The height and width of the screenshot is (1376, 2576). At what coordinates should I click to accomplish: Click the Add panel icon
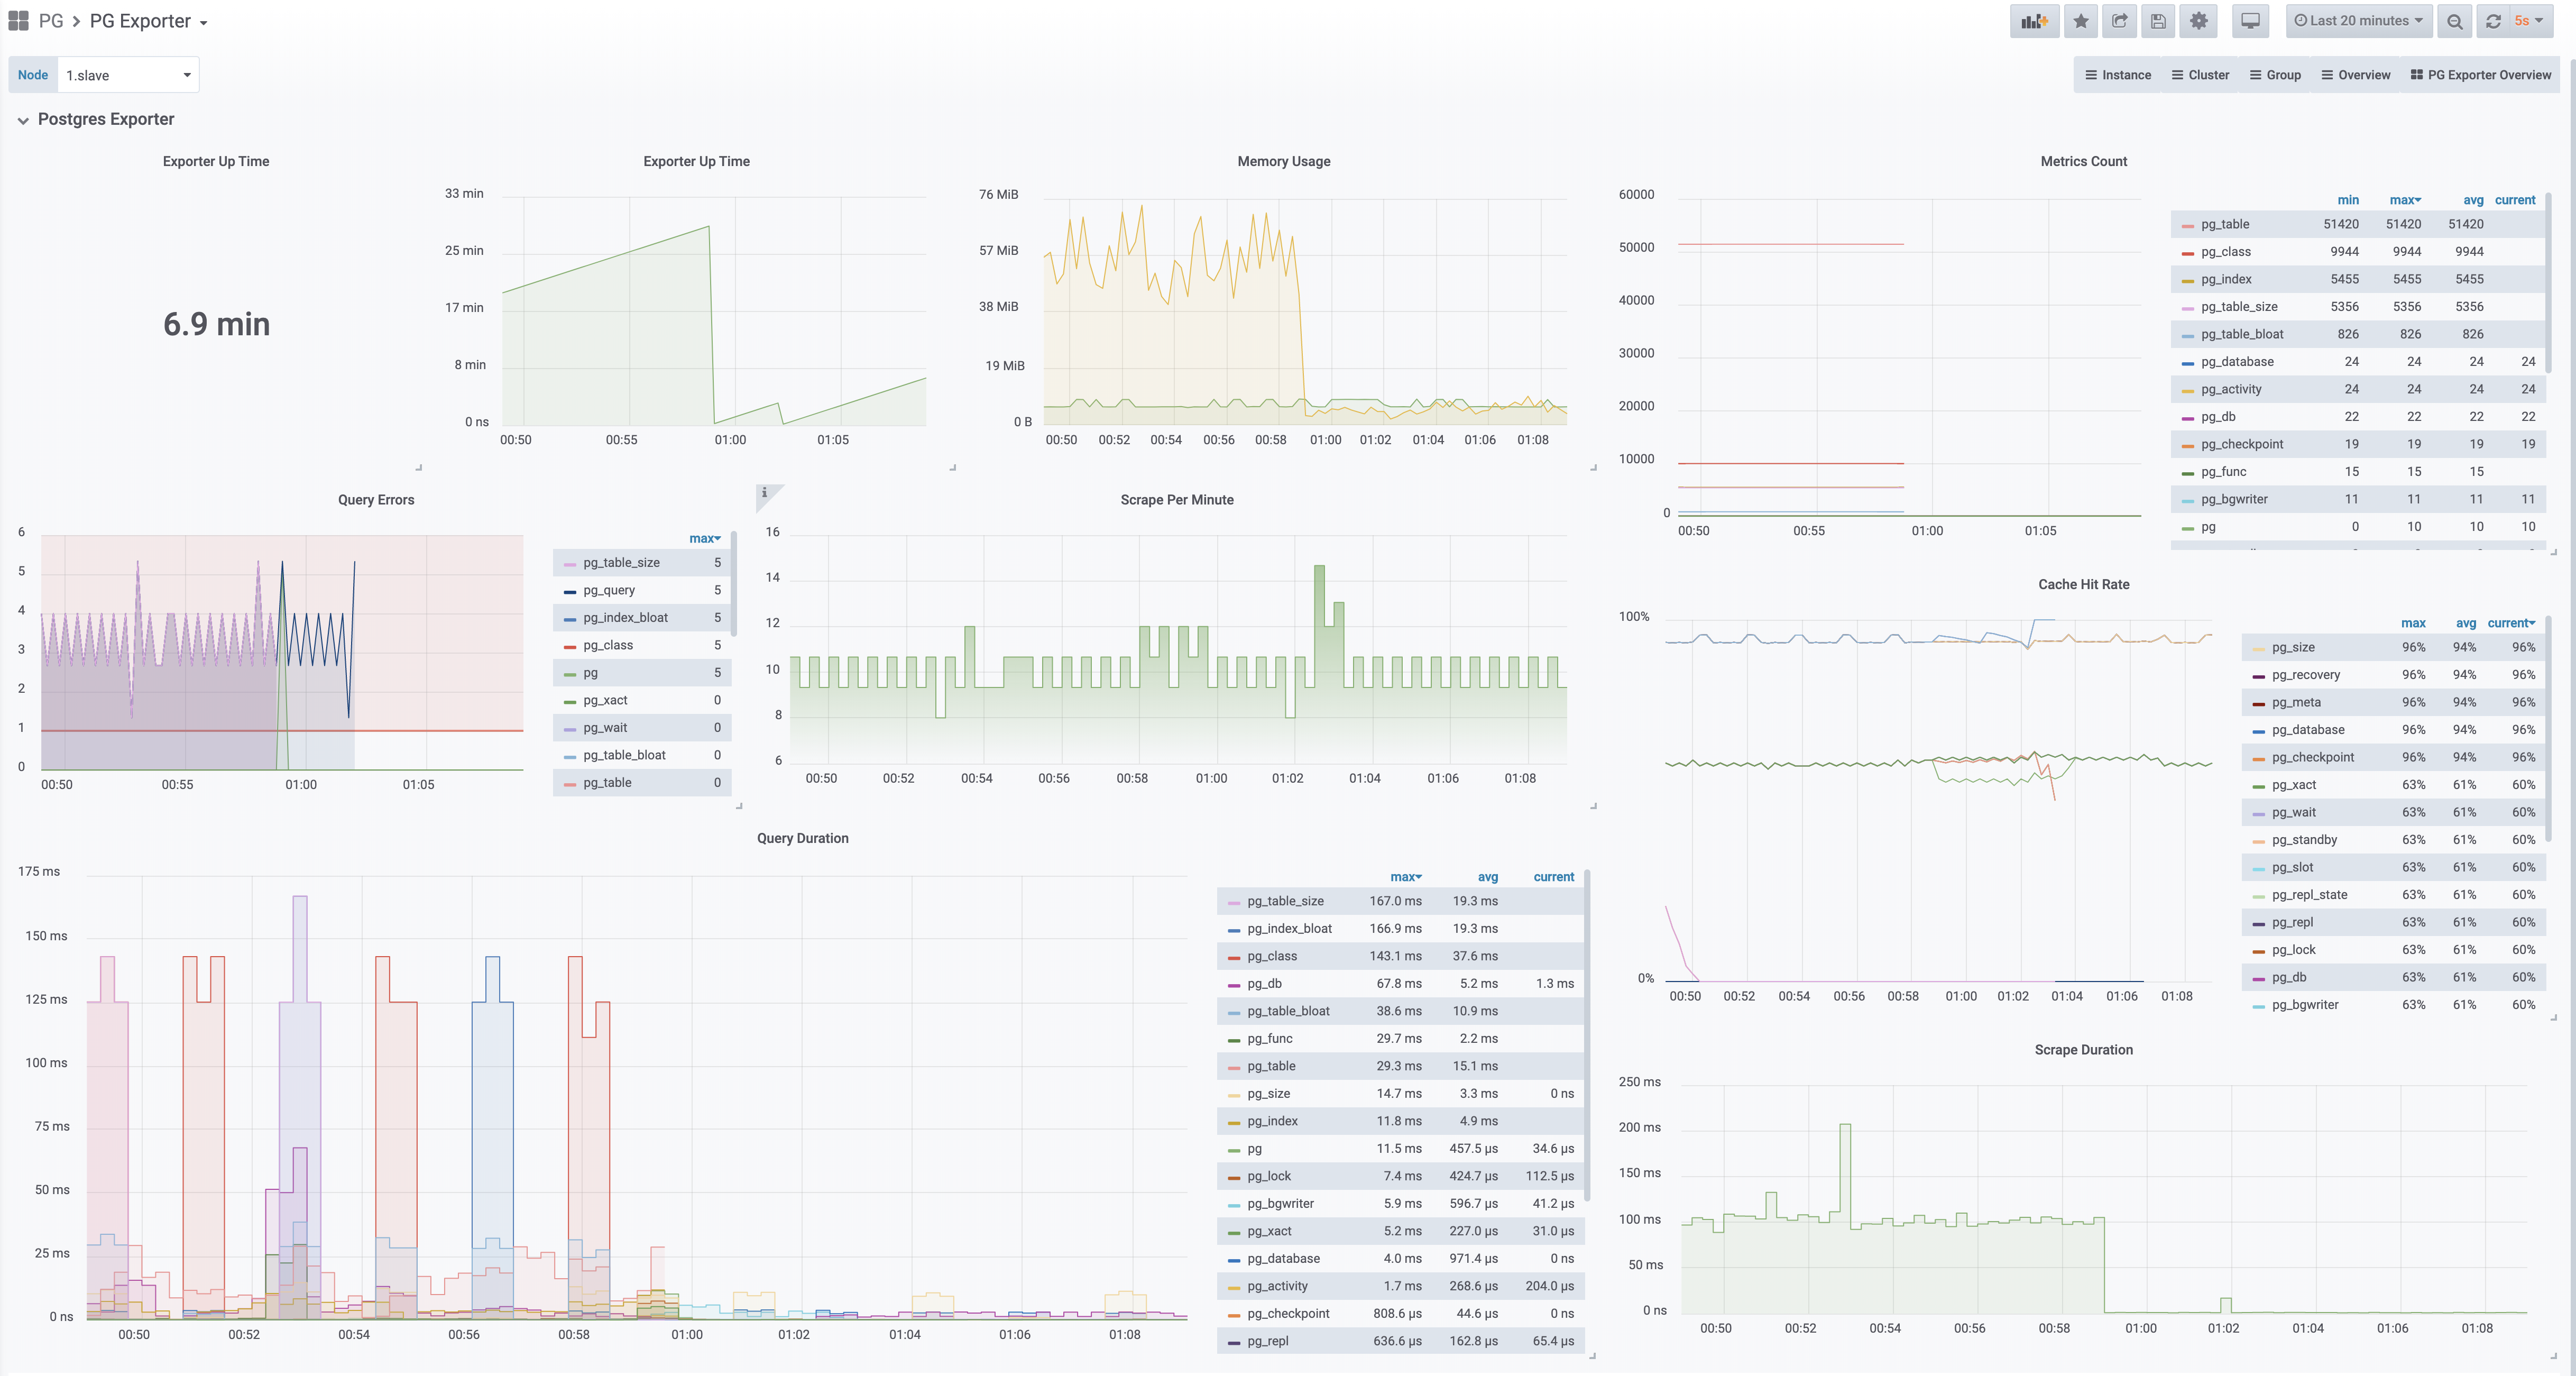[2034, 21]
